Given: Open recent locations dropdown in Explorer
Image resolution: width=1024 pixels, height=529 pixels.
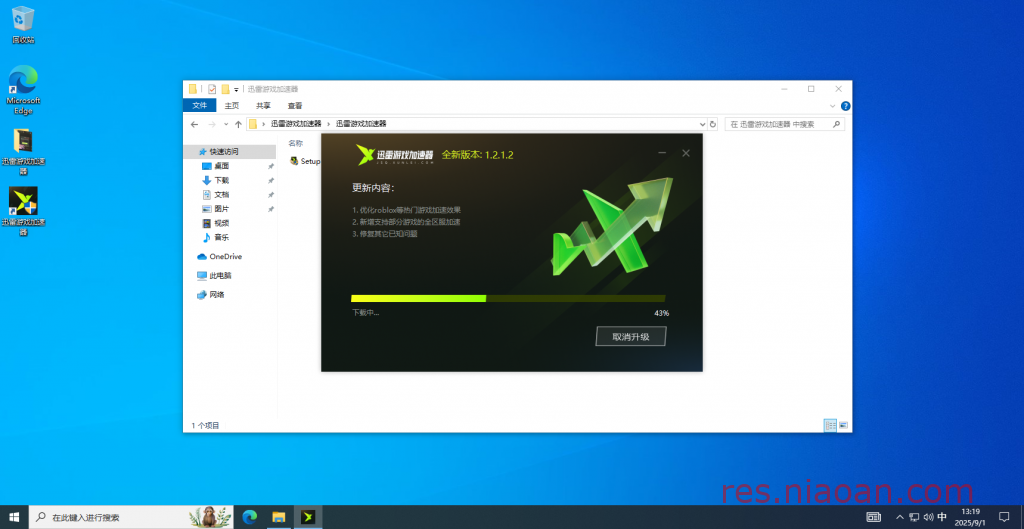Looking at the screenshot, I should (x=226, y=124).
